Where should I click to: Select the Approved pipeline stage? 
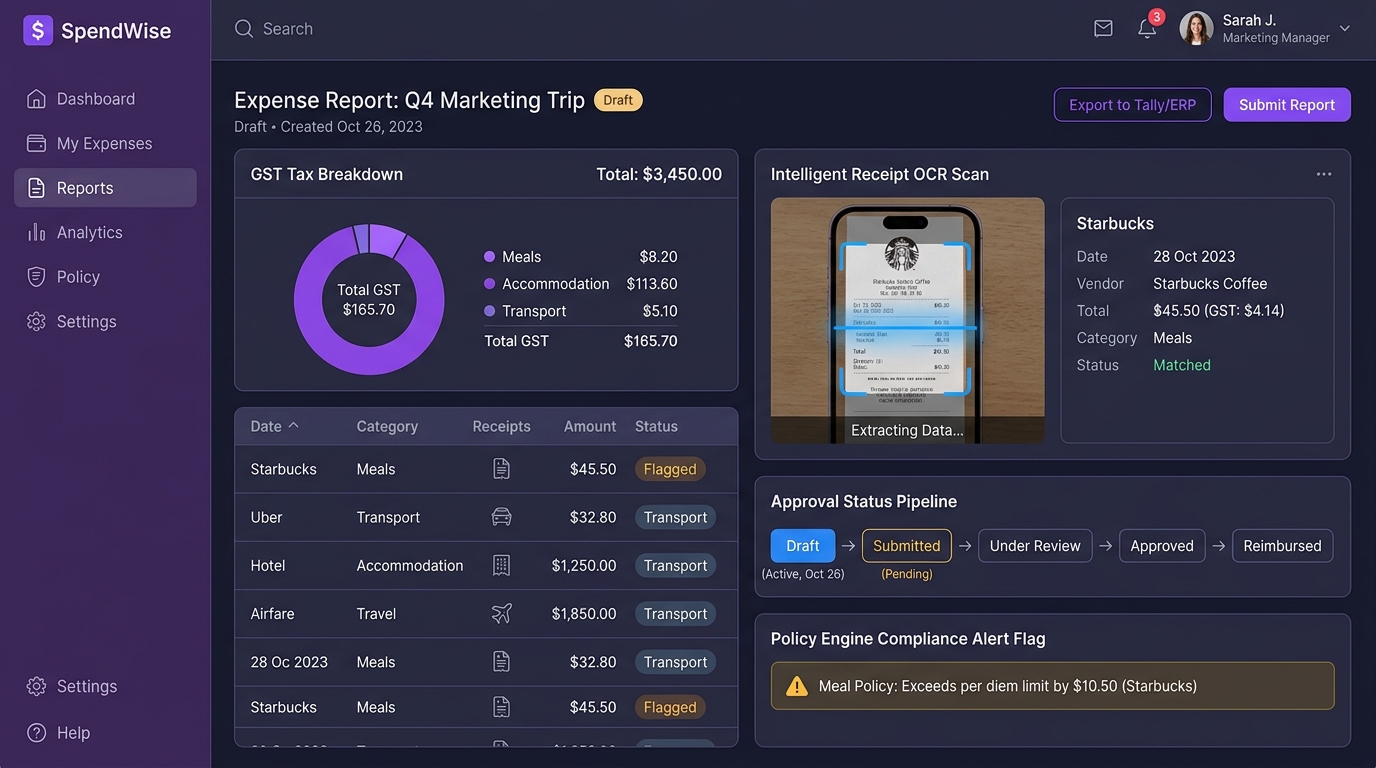tap(1162, 546)
